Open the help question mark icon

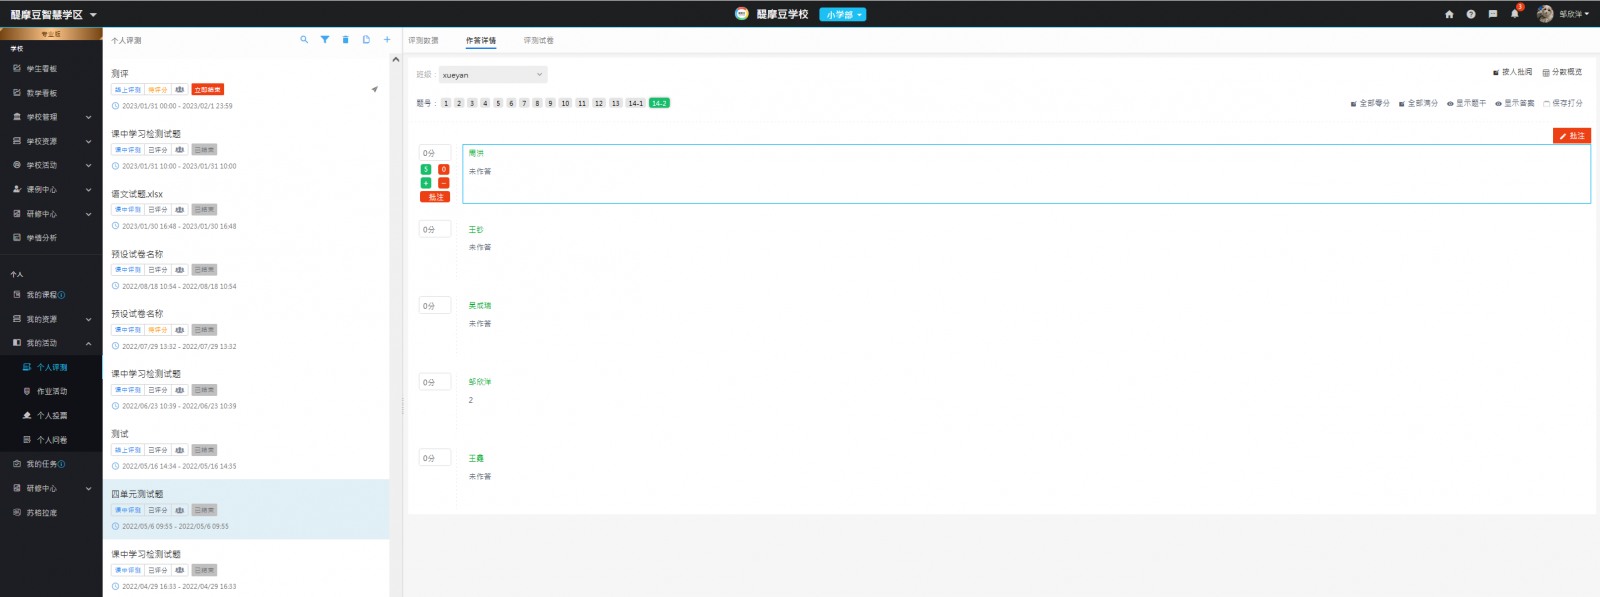(x=1471, y=14)
